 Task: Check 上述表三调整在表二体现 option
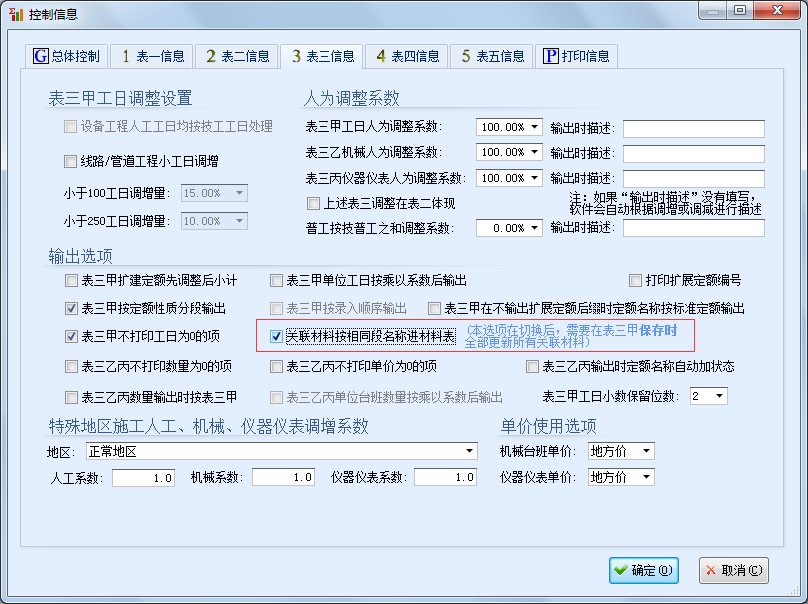314,203
